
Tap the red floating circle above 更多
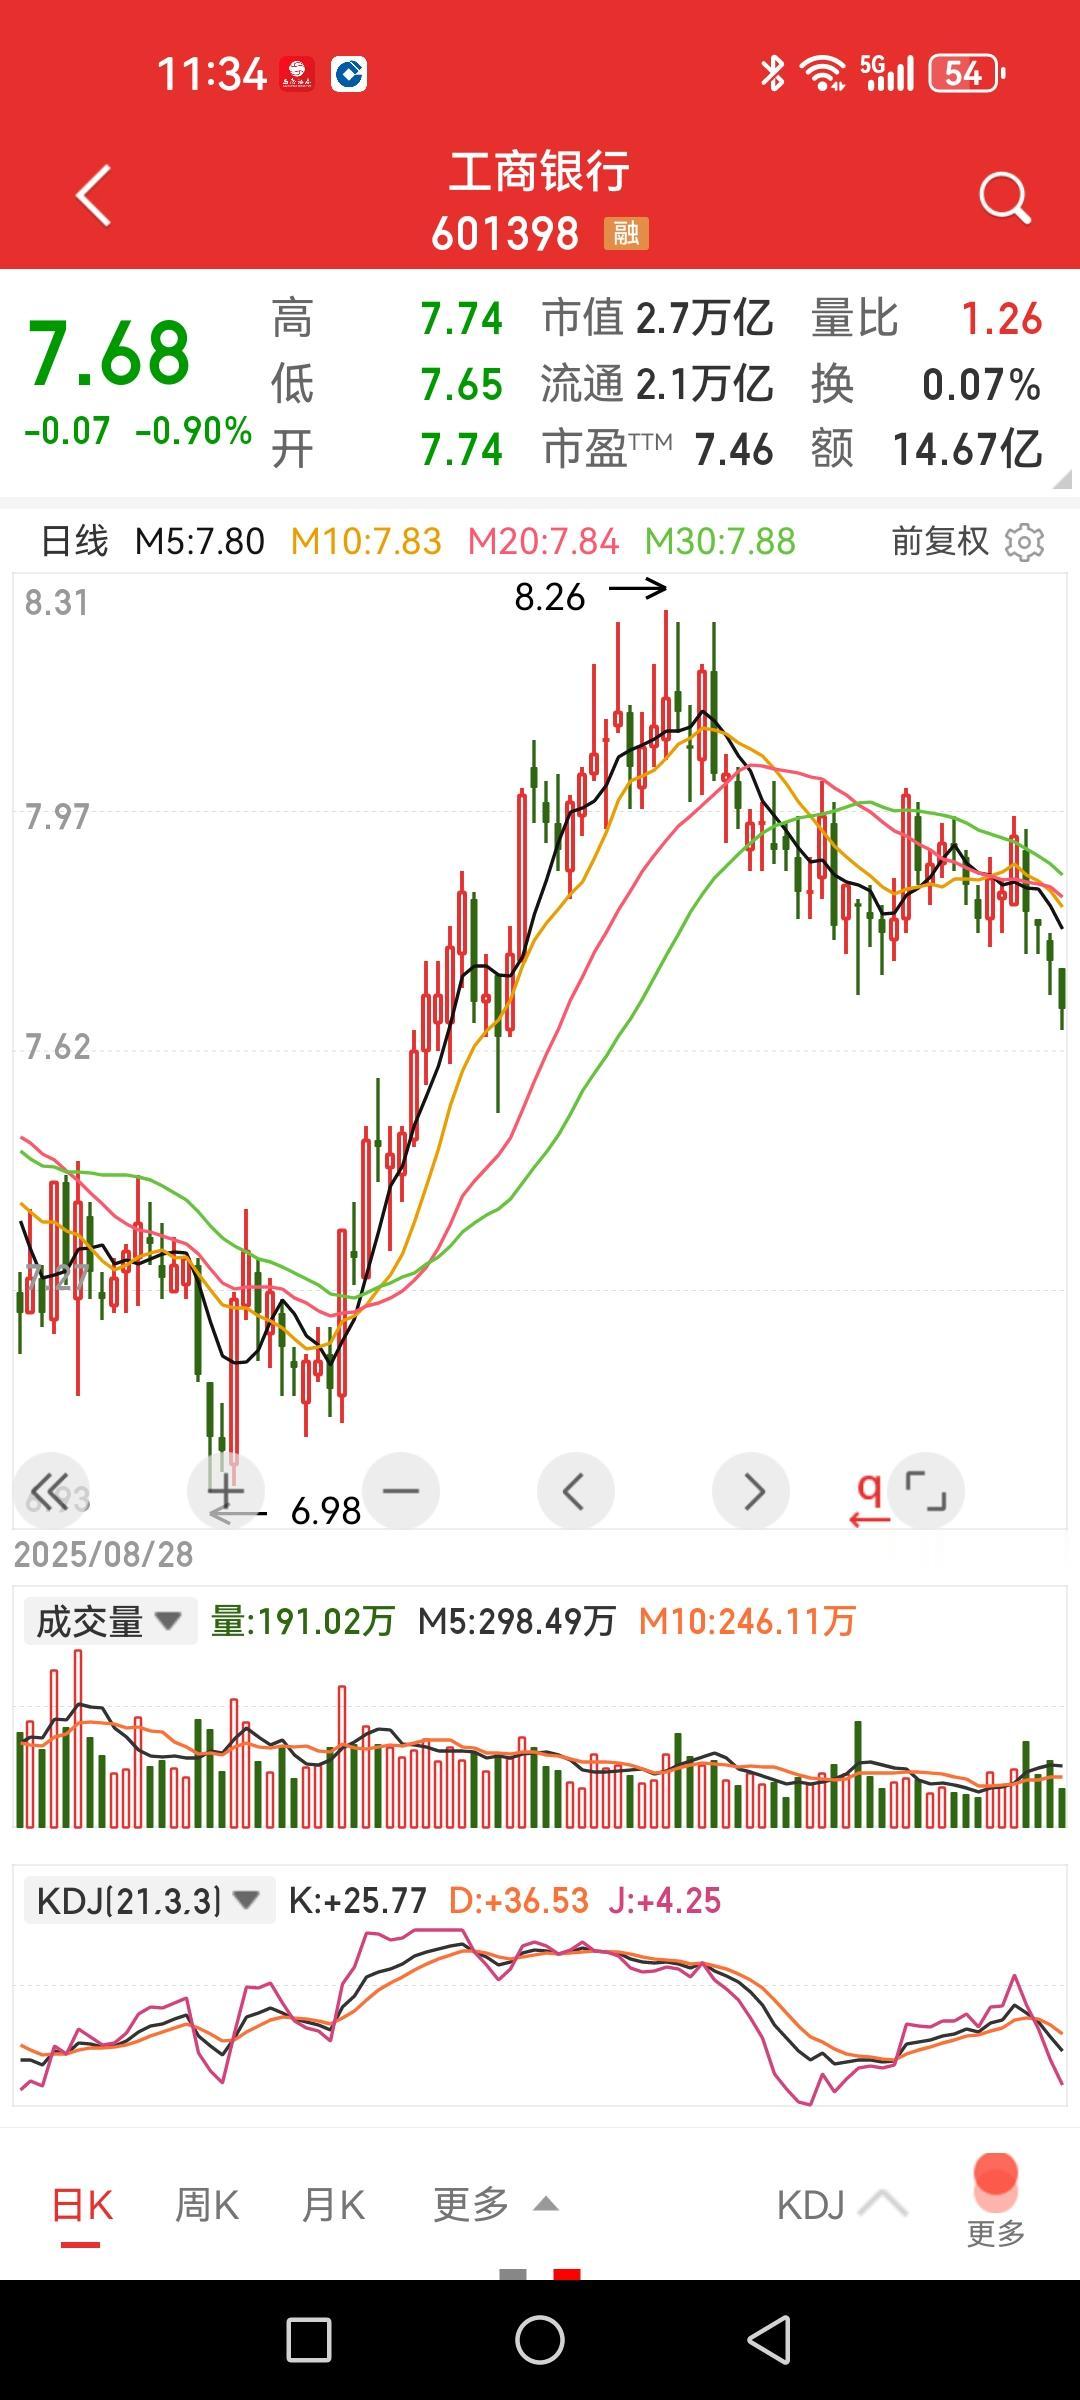(995, 2181)
